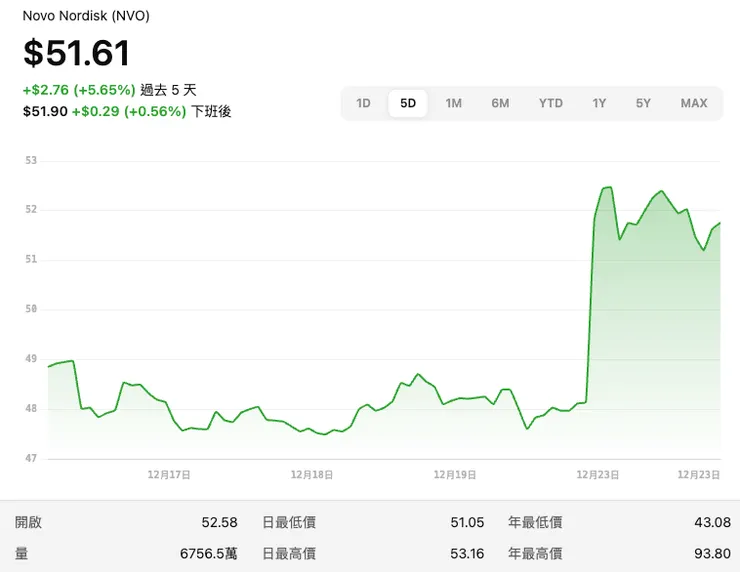Click the steep price jump line segment
Screen dimensions: 740x572
click(x=590, y=309)
